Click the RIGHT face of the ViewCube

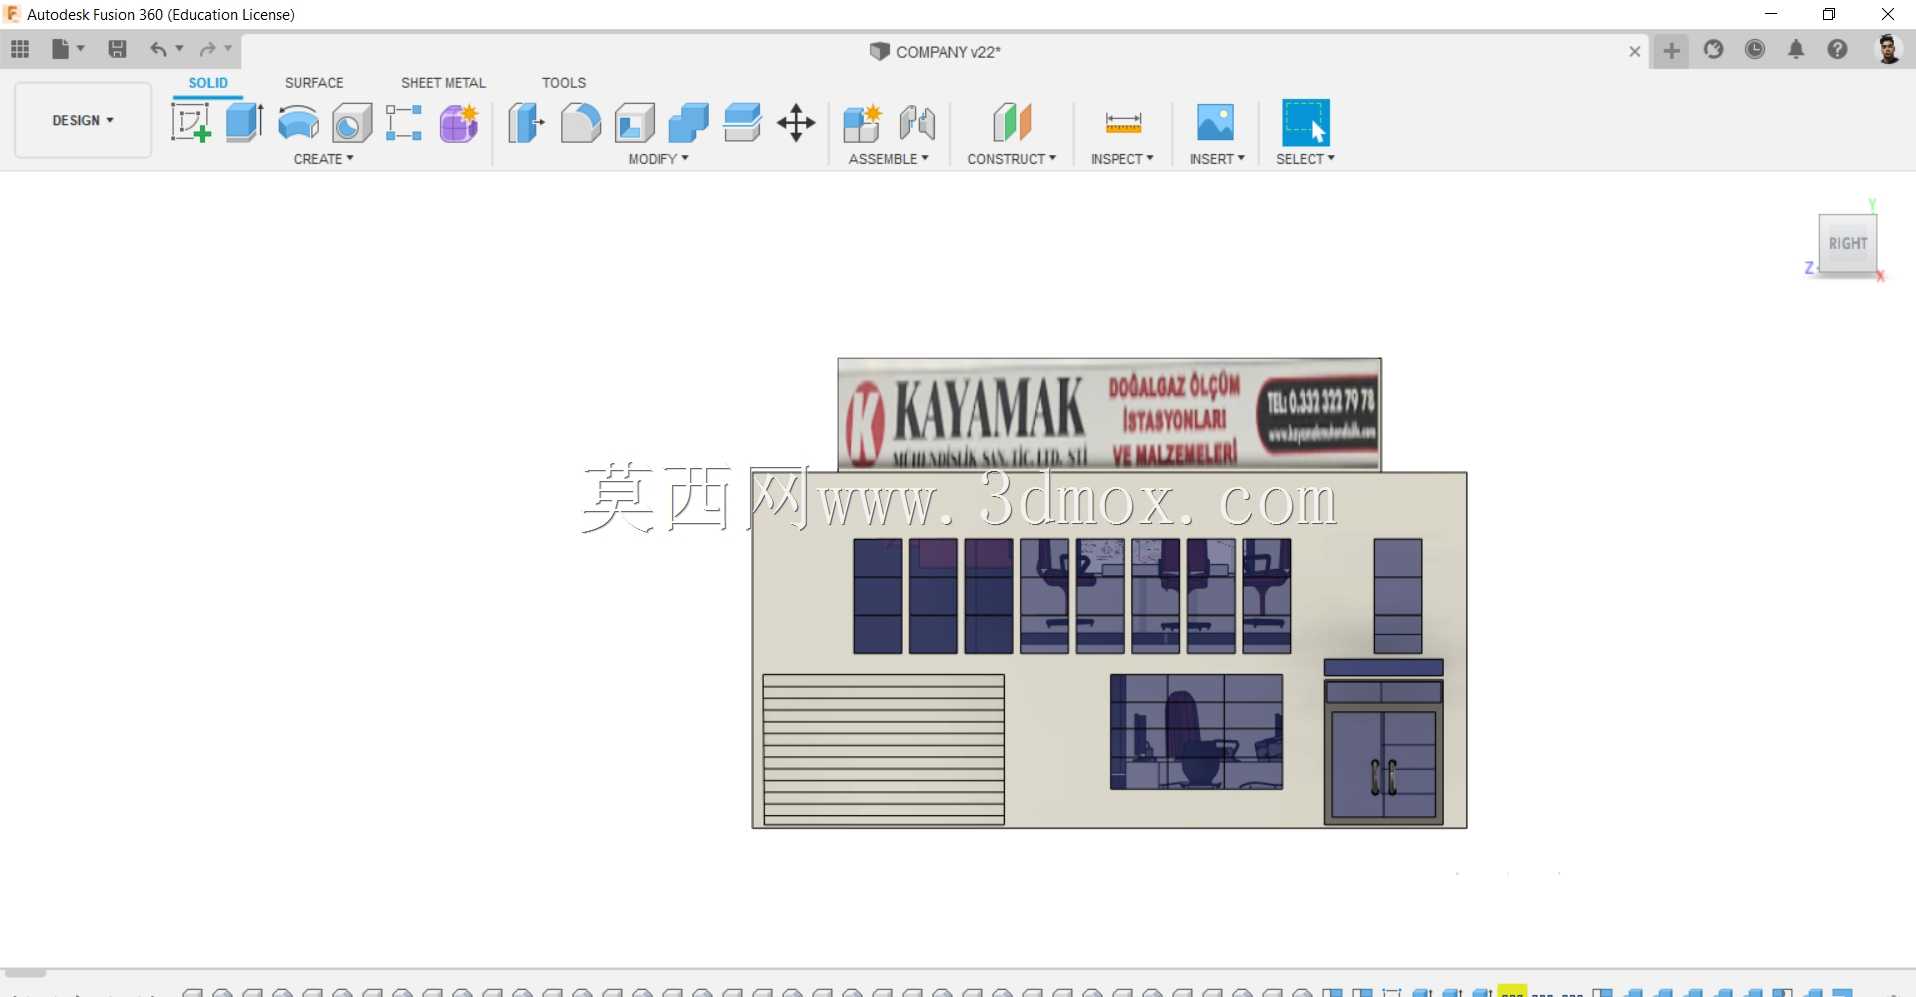[x=1847, y=243]
